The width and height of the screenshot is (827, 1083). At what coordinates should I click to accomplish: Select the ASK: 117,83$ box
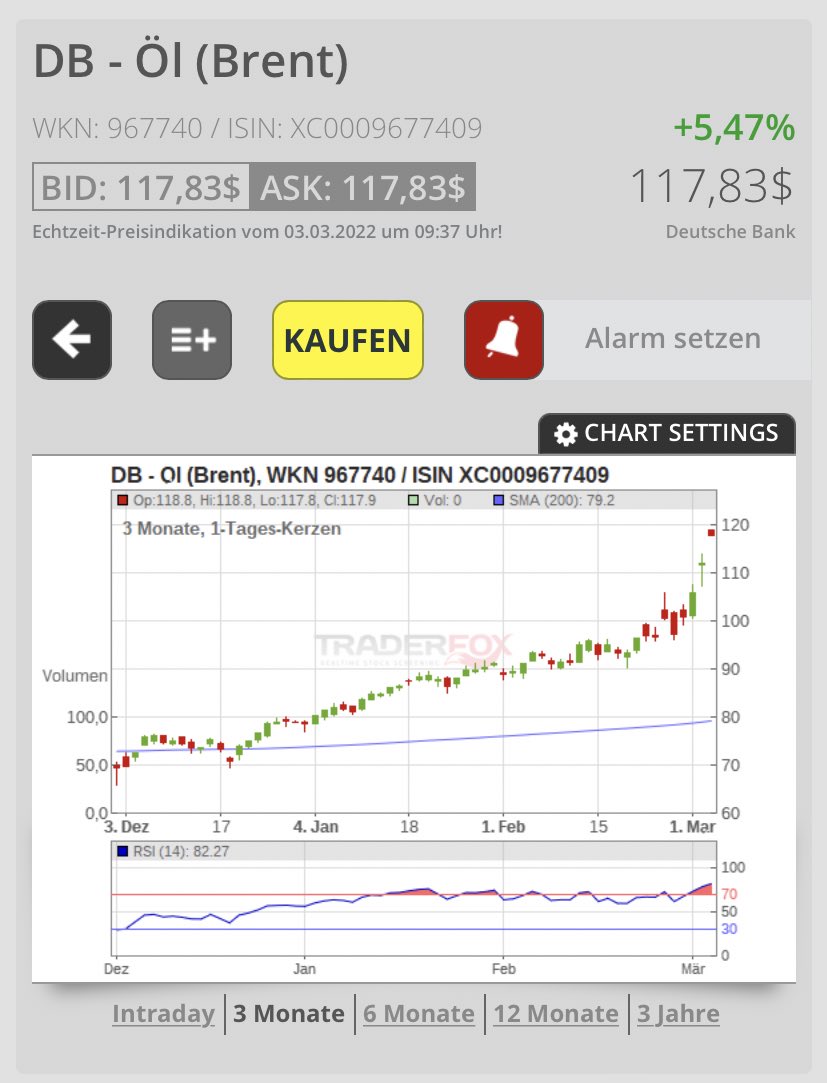coord(363,187)
